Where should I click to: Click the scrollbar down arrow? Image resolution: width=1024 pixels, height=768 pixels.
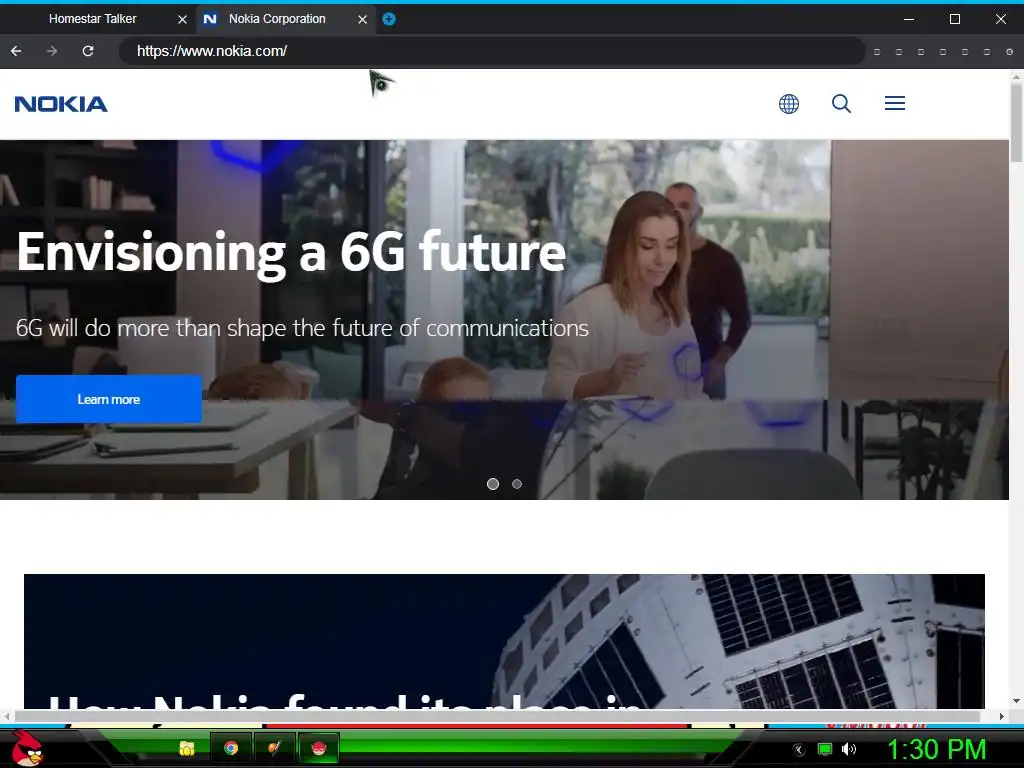pos(1016,701)
